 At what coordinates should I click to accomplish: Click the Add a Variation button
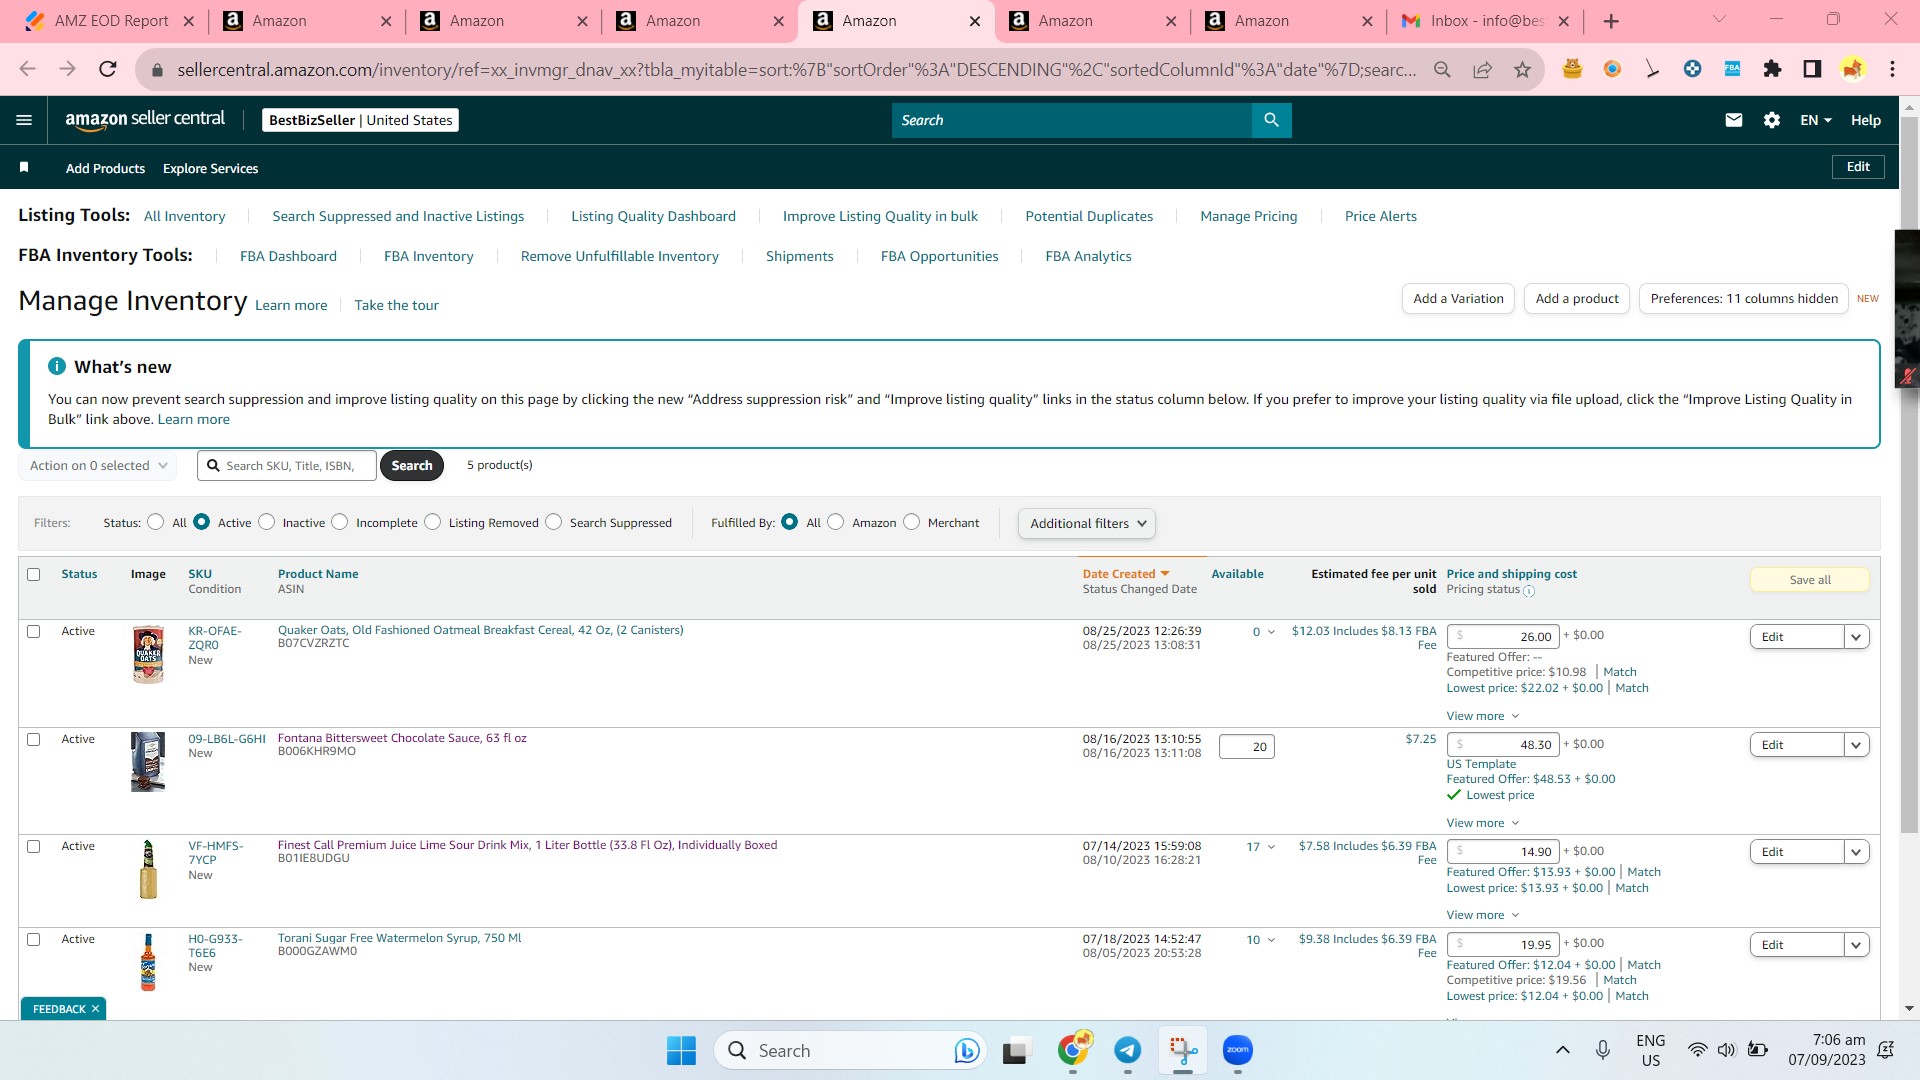[x=1458, y=298]
